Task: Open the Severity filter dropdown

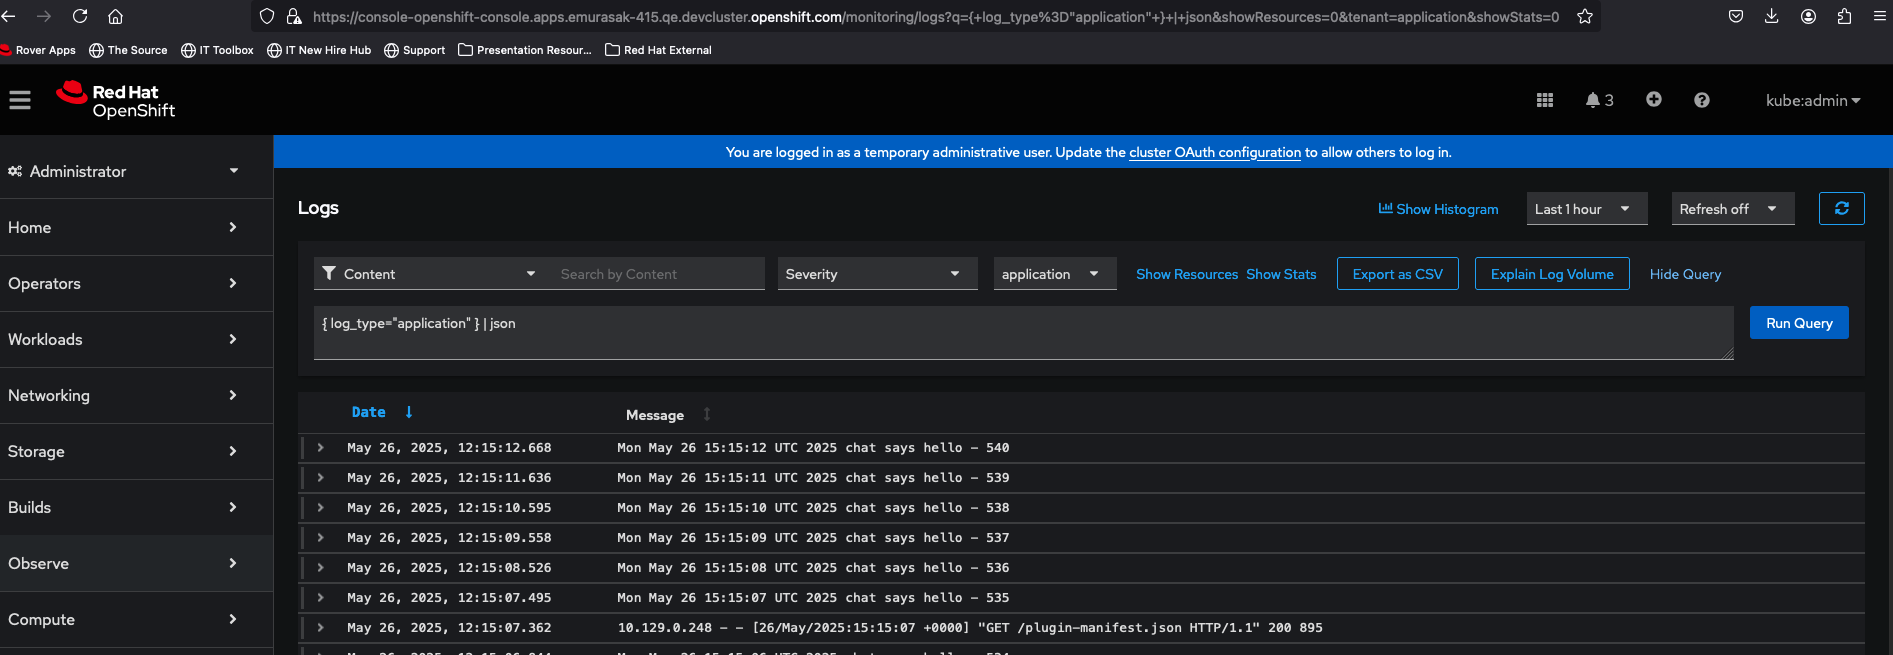Action: click(x=877, y=274)
